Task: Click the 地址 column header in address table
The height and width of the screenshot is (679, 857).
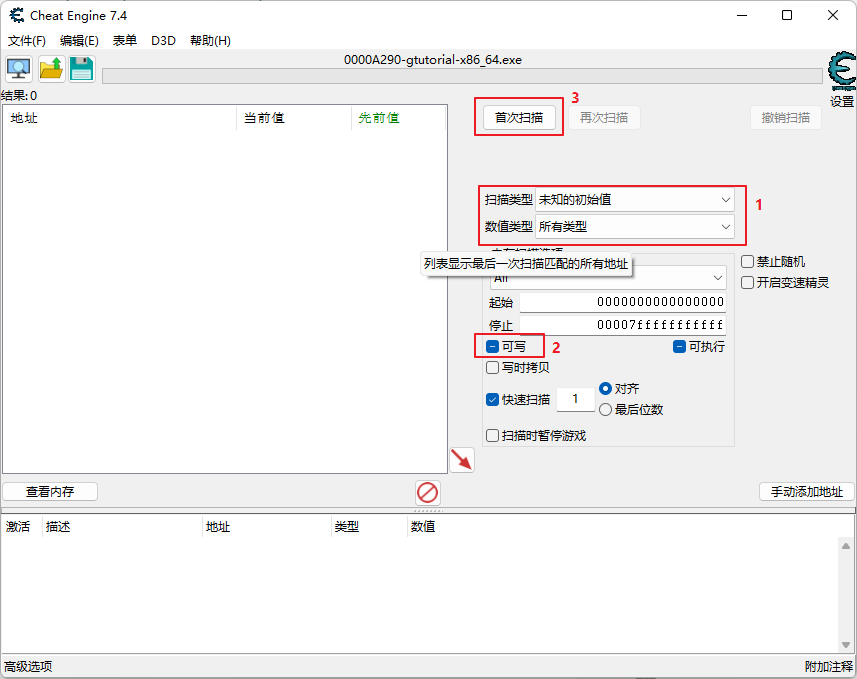Action: tap(266, 526)
